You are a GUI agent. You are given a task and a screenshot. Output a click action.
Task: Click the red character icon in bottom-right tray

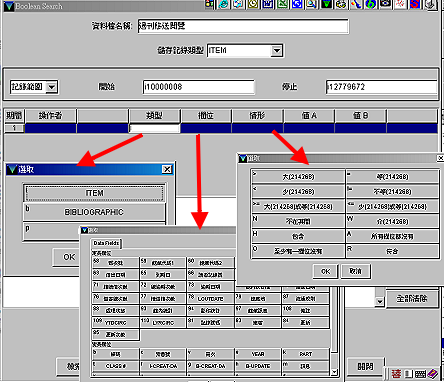[x=396, y=374]
